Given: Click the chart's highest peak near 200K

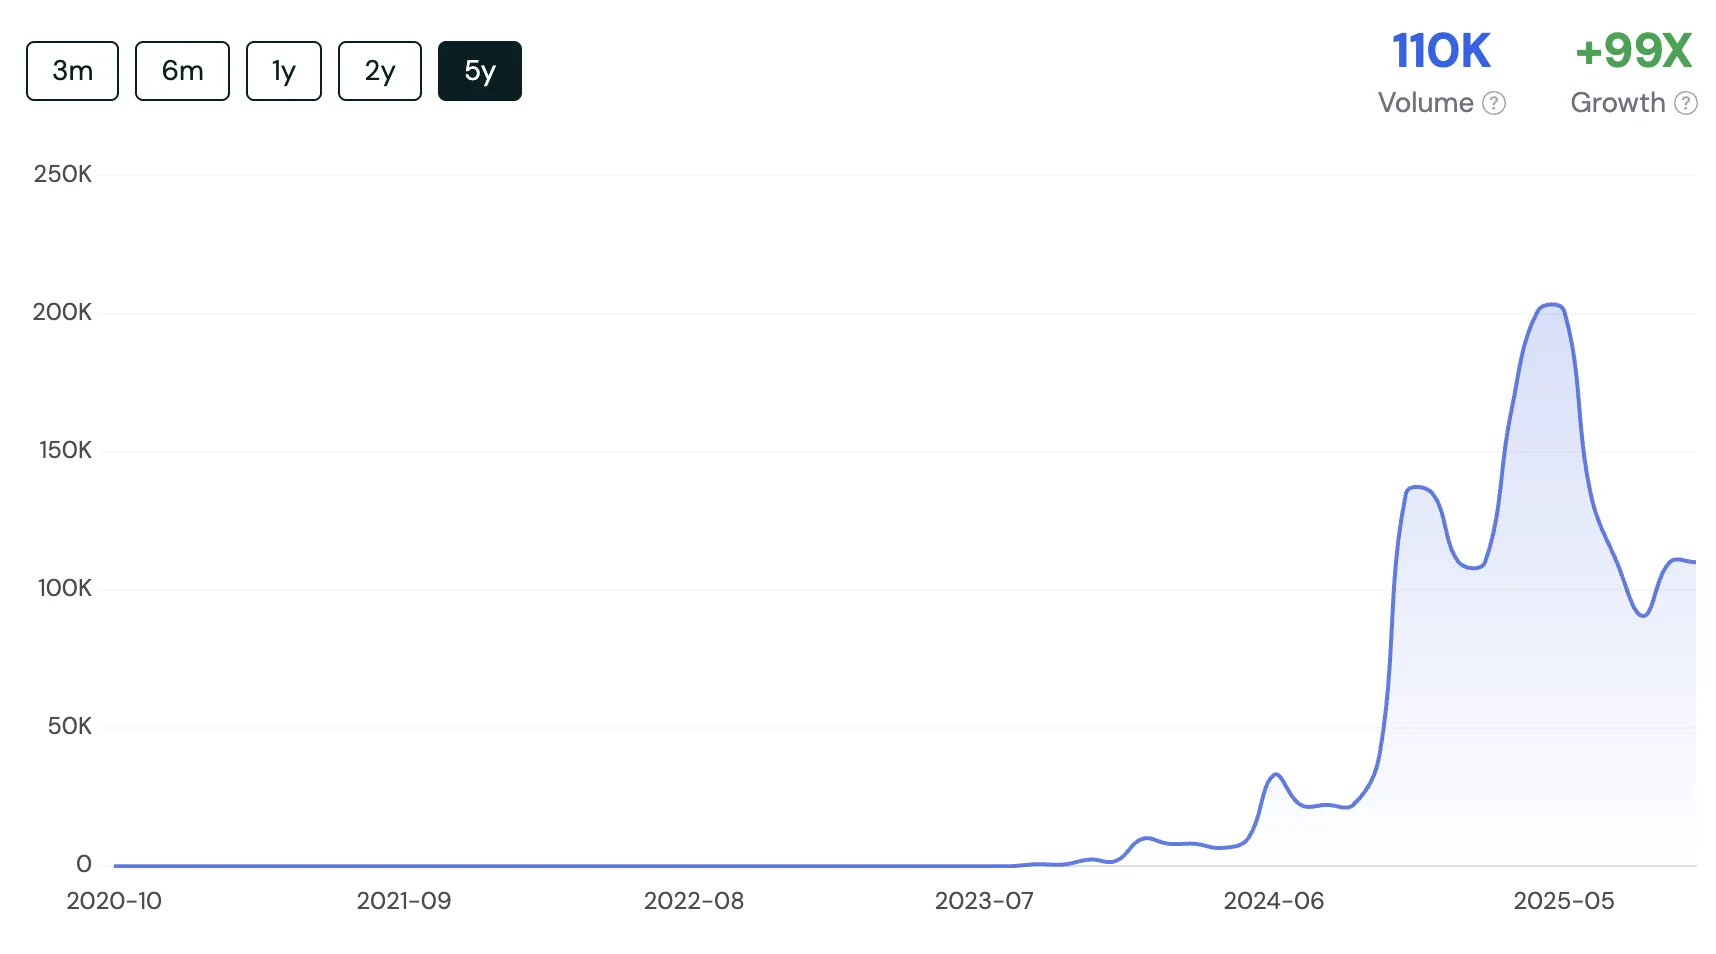Looking at the screenshot, I should point(1551,305).
